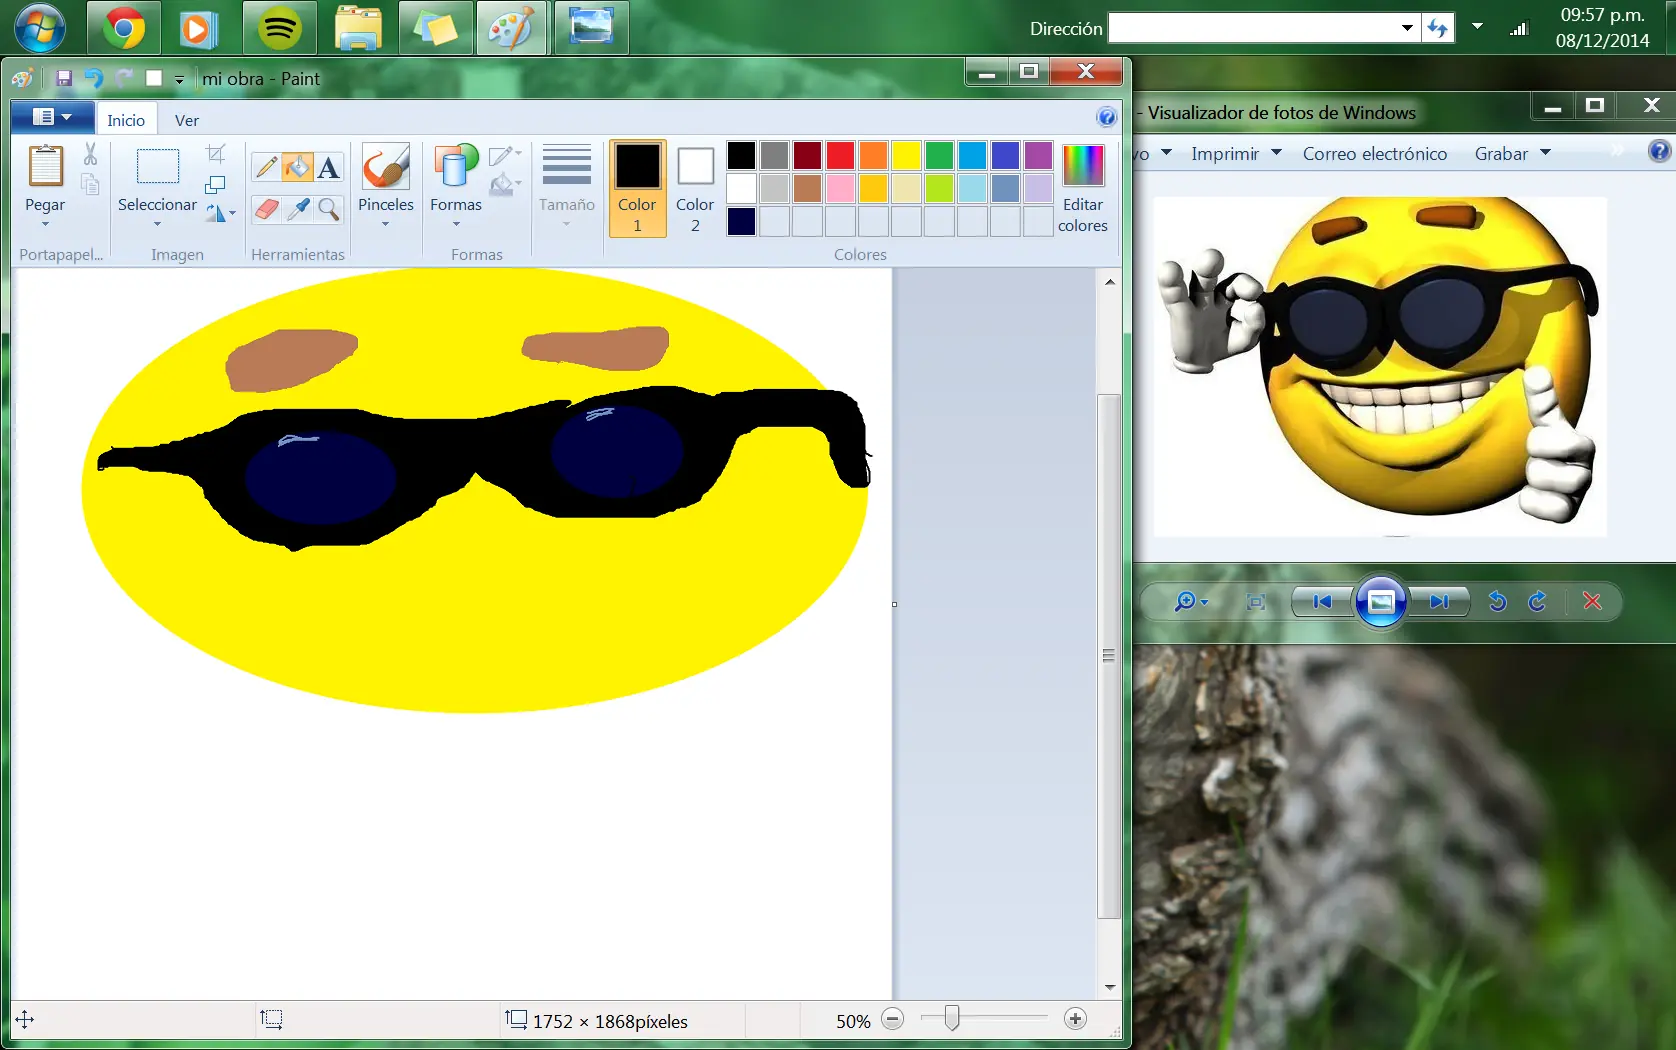Open Spotify from the taskbar

(279, 27)
